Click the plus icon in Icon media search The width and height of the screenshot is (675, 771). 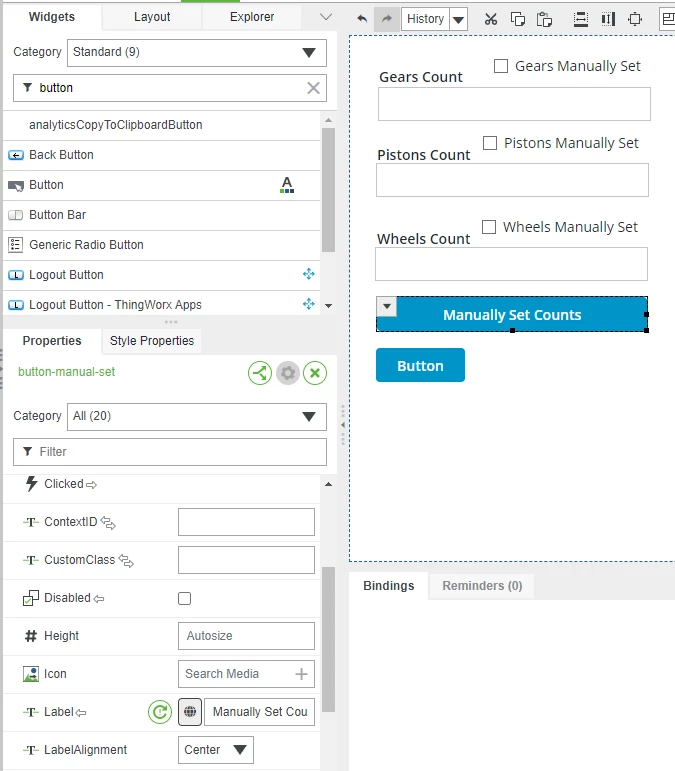pyautogui.click(x=301, y=674)
